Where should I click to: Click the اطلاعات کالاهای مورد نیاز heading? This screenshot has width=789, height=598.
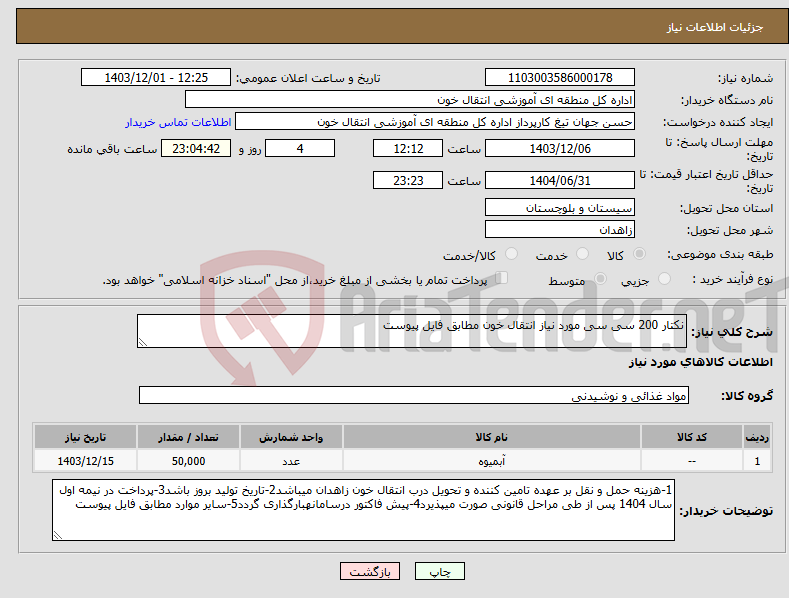pyautogui.click(x=700, y=362)
